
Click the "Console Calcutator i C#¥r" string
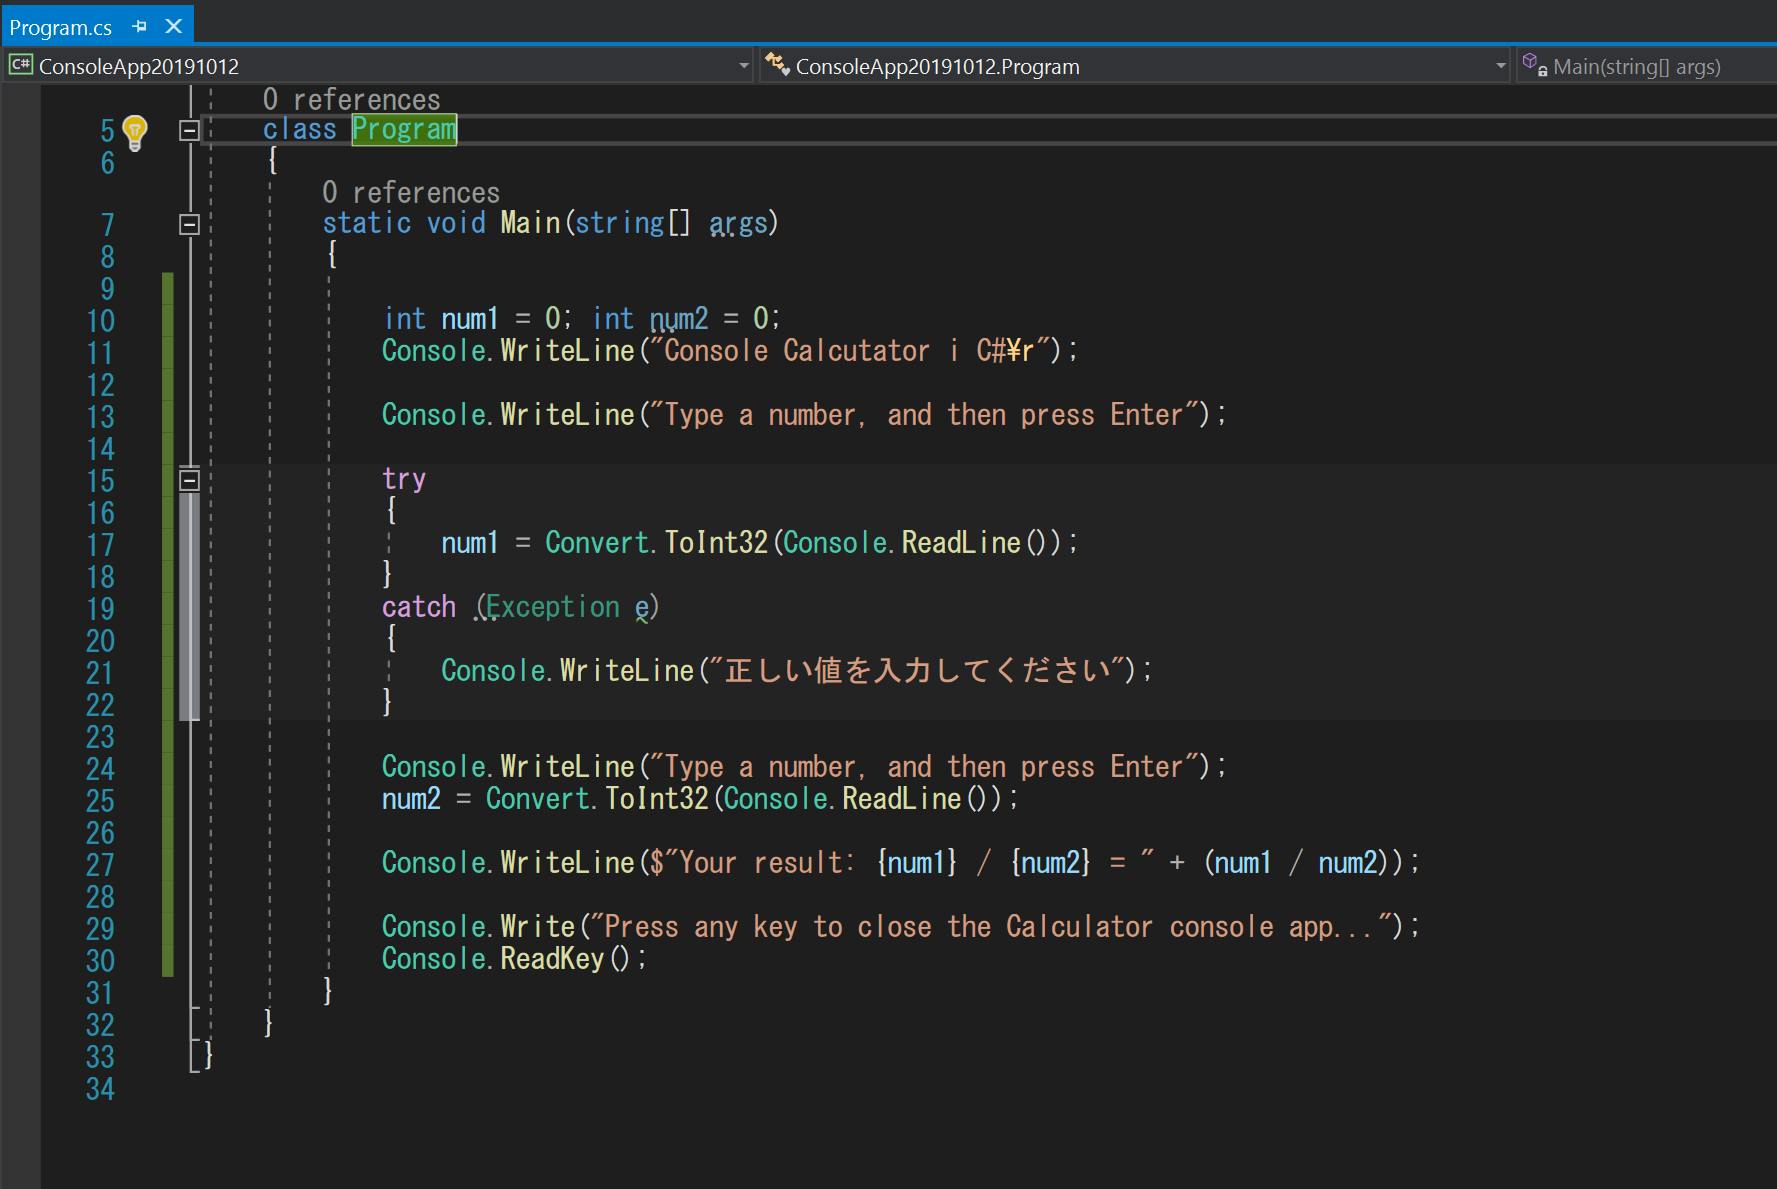click(850, 351)
